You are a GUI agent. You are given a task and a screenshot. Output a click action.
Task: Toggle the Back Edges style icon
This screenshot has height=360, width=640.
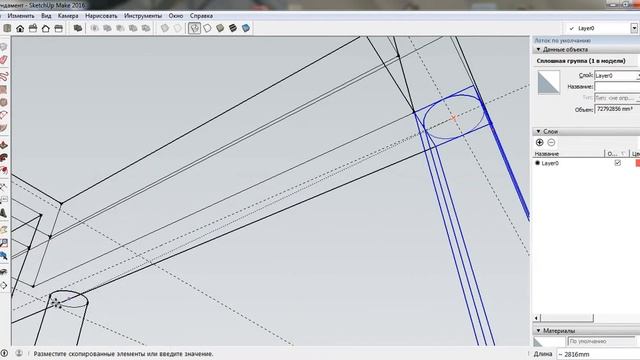coord(178,28)
